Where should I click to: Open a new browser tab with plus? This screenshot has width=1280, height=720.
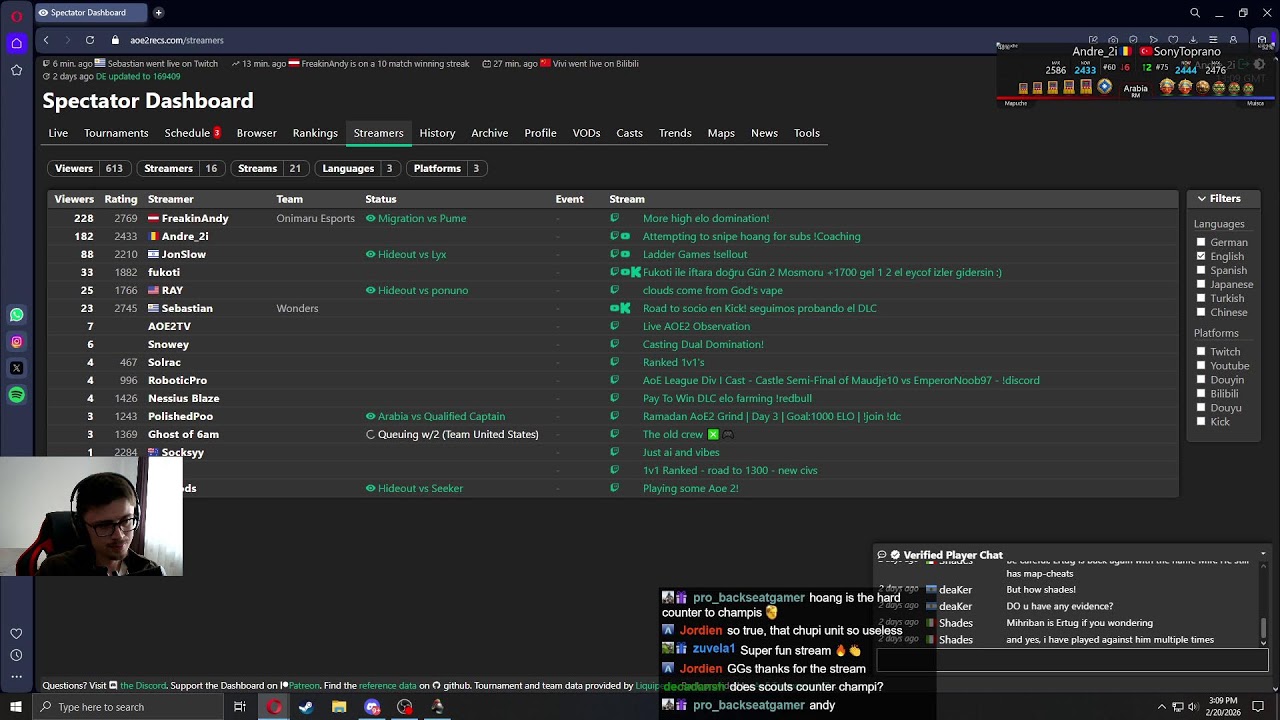tap(158, 13)
